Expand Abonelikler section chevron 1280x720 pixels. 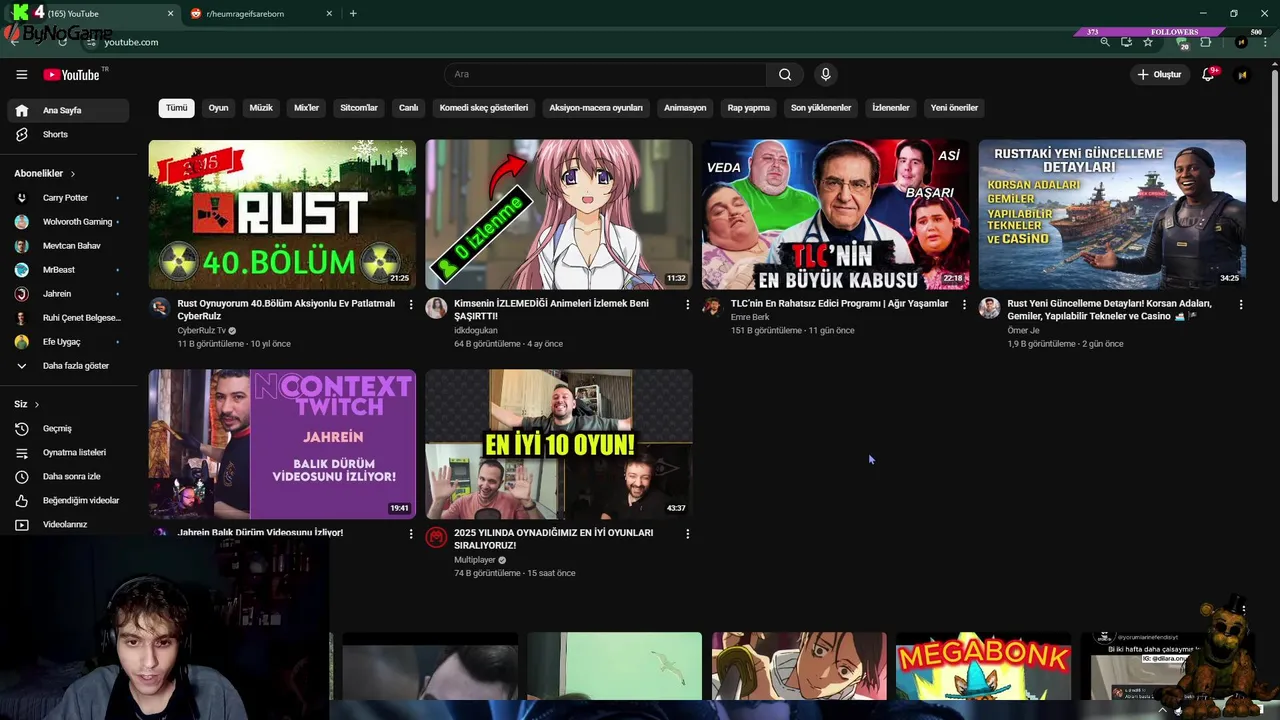pyautogui.click(x=73, y=174)
